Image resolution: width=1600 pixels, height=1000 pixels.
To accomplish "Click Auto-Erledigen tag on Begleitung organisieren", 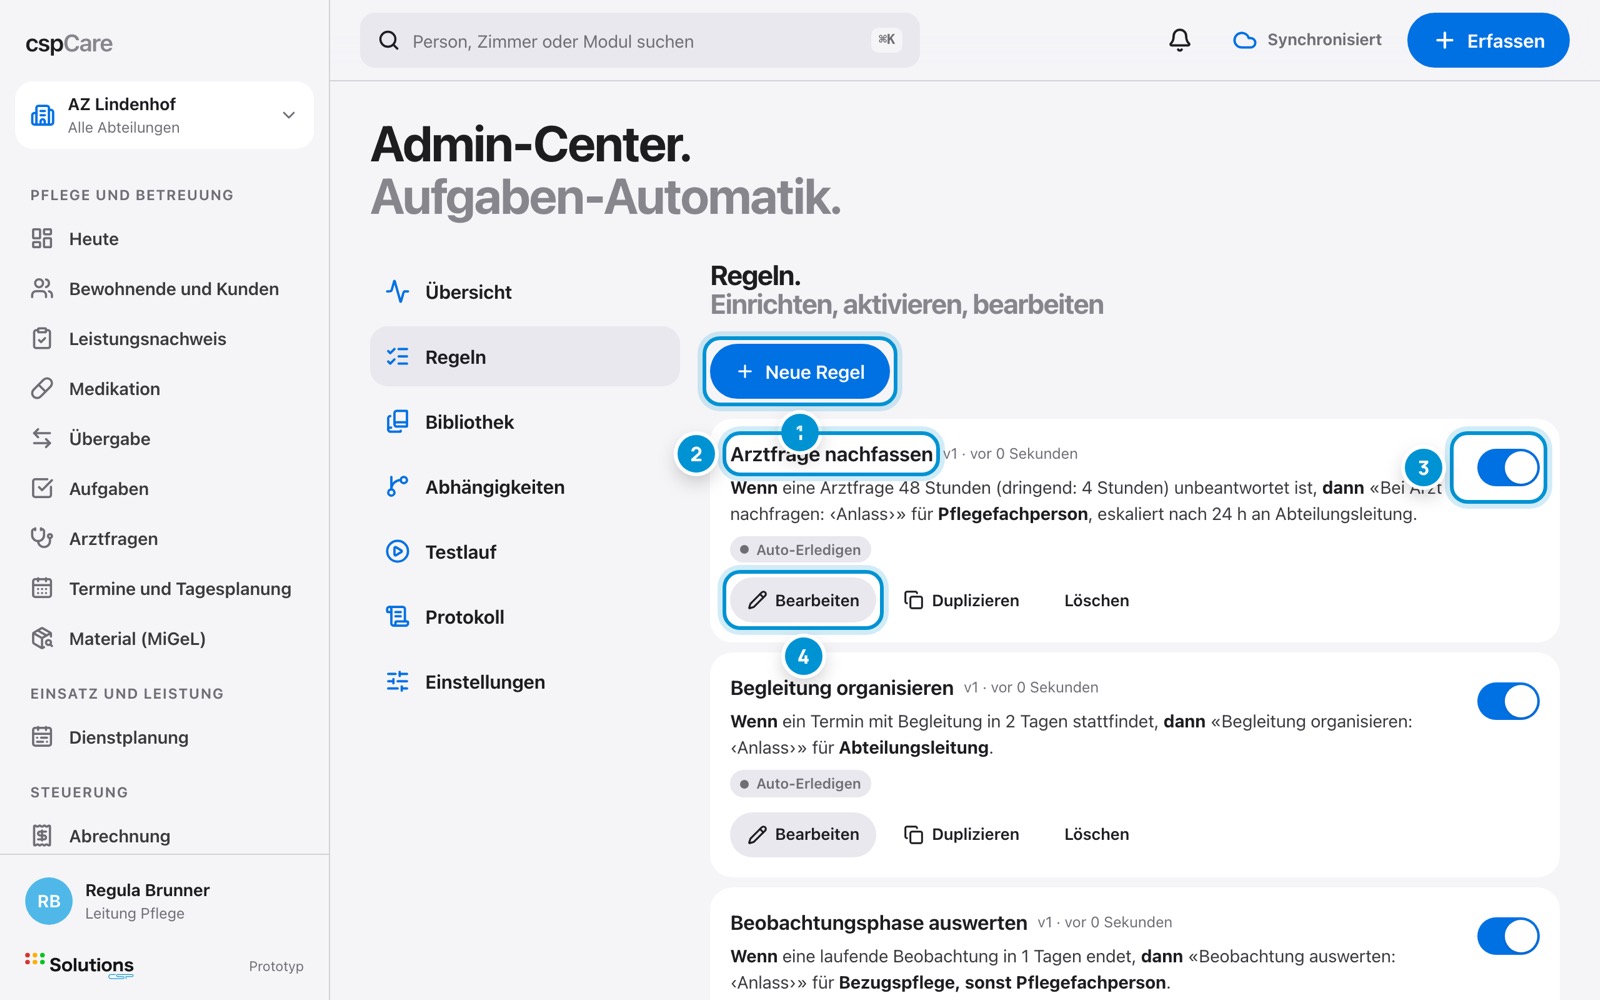I will [800, 784].
